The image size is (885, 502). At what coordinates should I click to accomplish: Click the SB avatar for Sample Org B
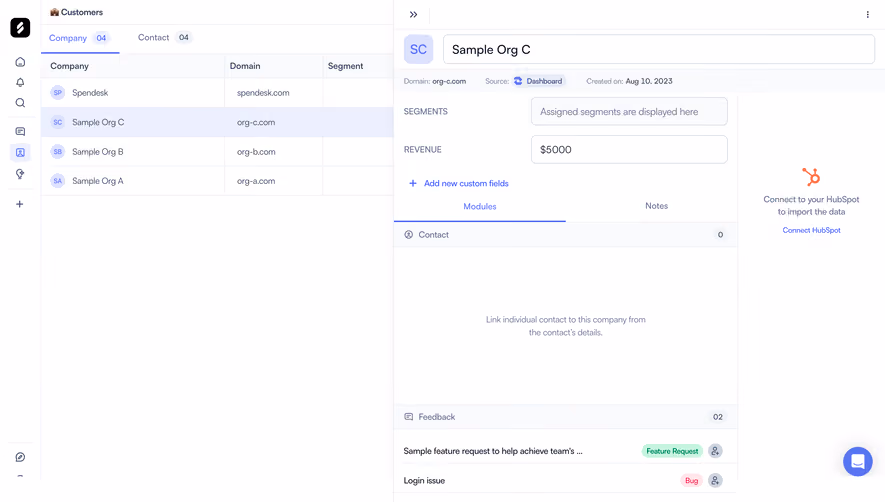point(58,151)
